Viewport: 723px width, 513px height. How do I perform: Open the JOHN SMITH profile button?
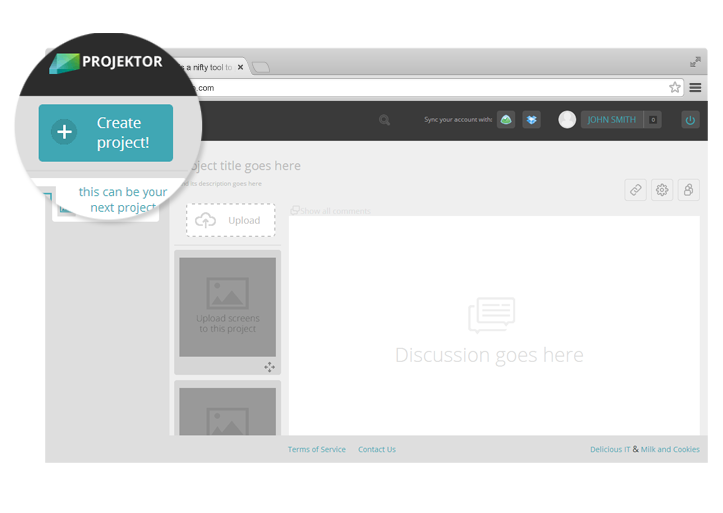pos(611,120)
